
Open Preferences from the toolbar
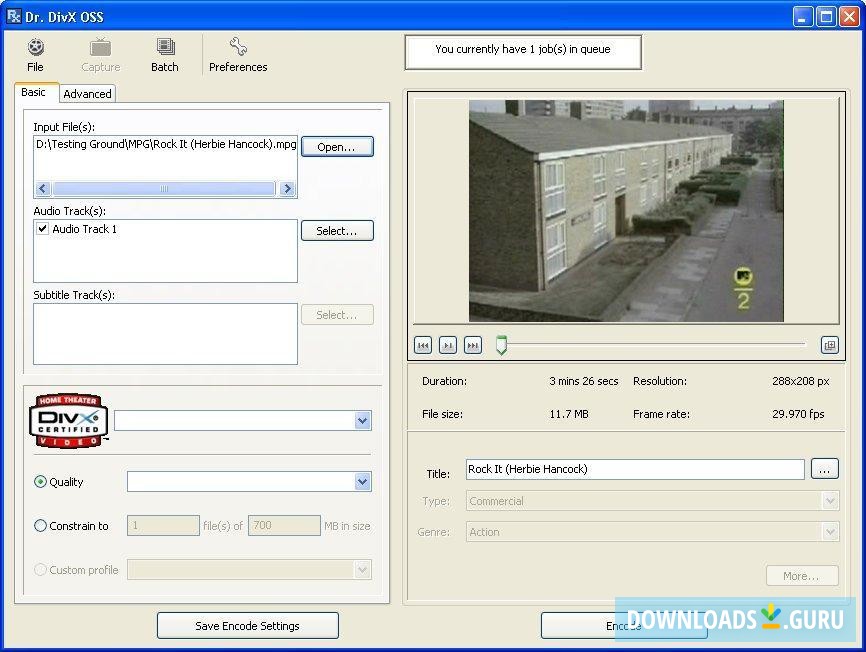click(x=238, y=54)
